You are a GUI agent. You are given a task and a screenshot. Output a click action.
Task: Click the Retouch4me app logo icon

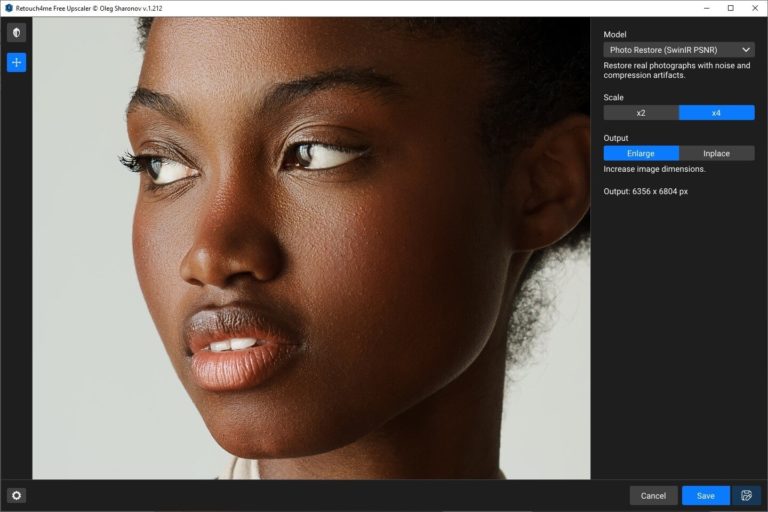click(8, 8)
